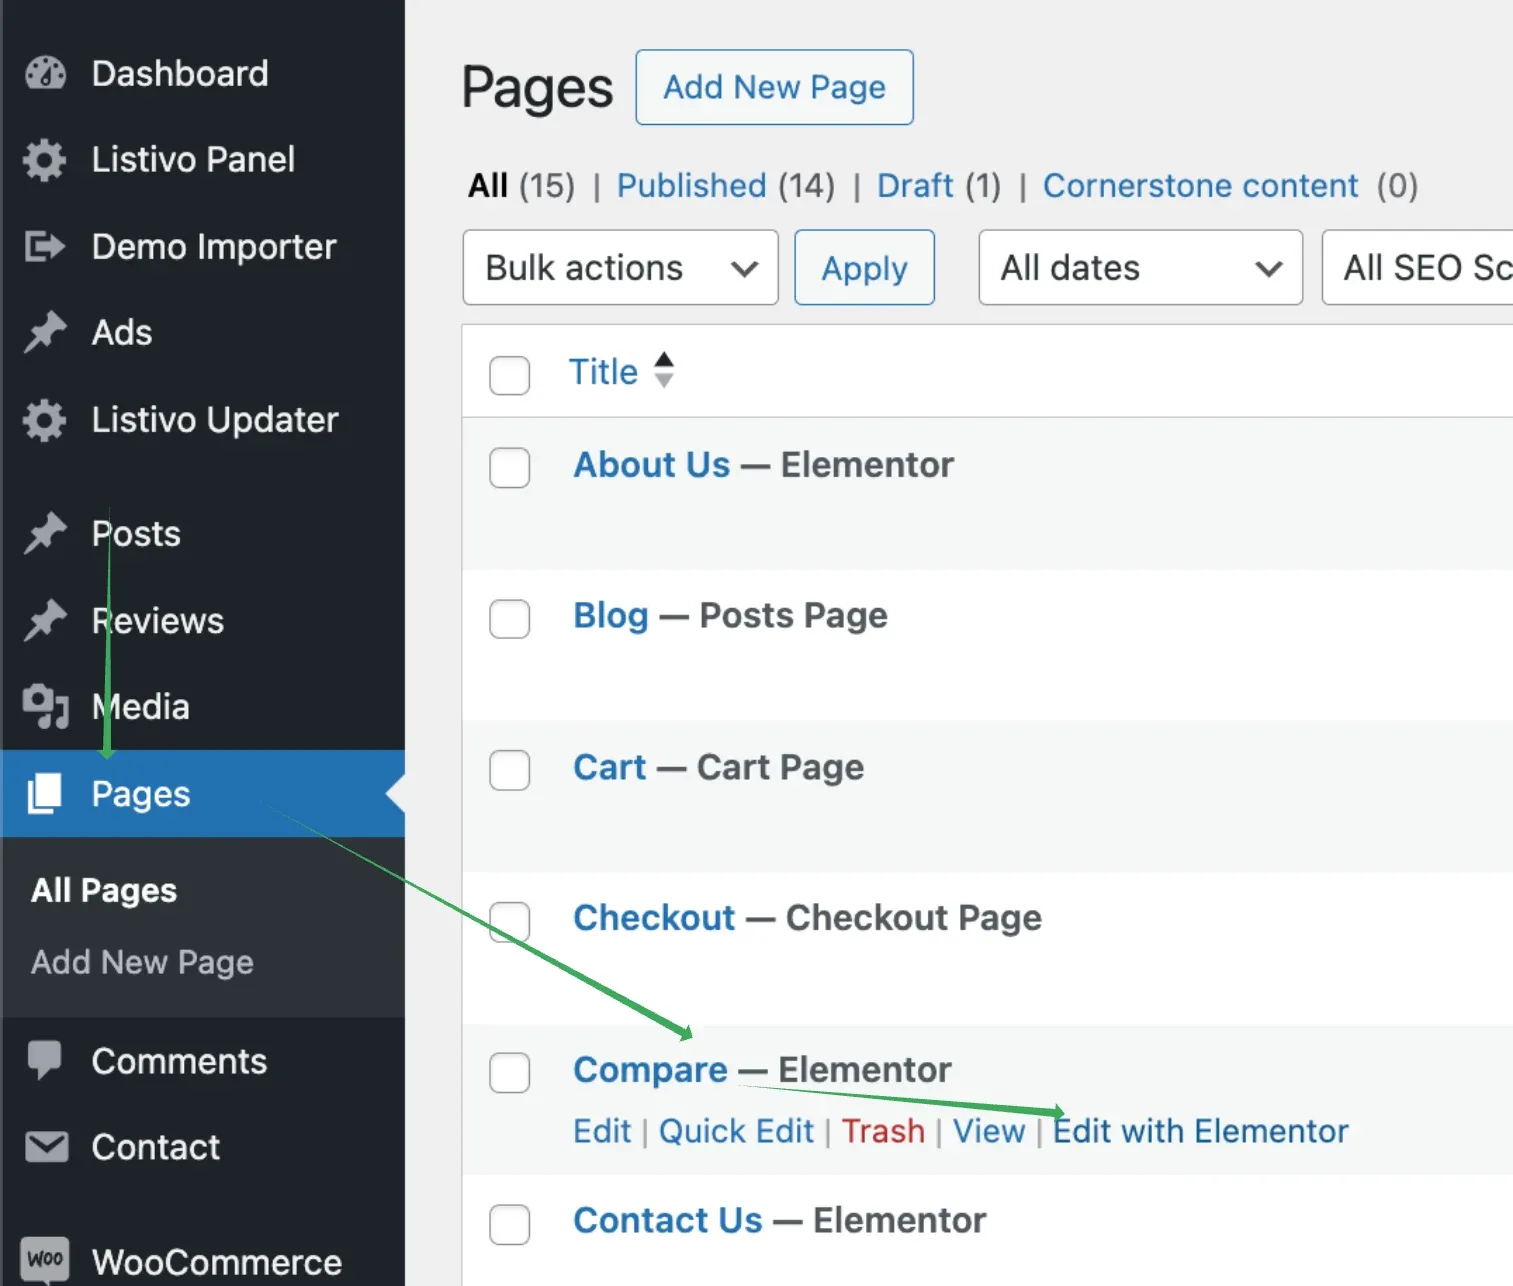Click the Media library icon

point(45,706)
